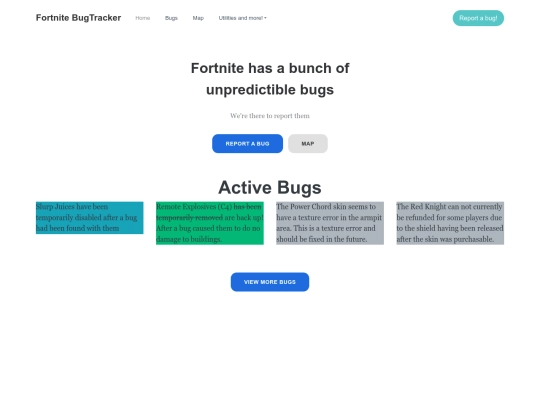Screen dimensions: 540x405
Task: Click the gray MAP button
Action: pyautogui.click(x=308, y=144)
